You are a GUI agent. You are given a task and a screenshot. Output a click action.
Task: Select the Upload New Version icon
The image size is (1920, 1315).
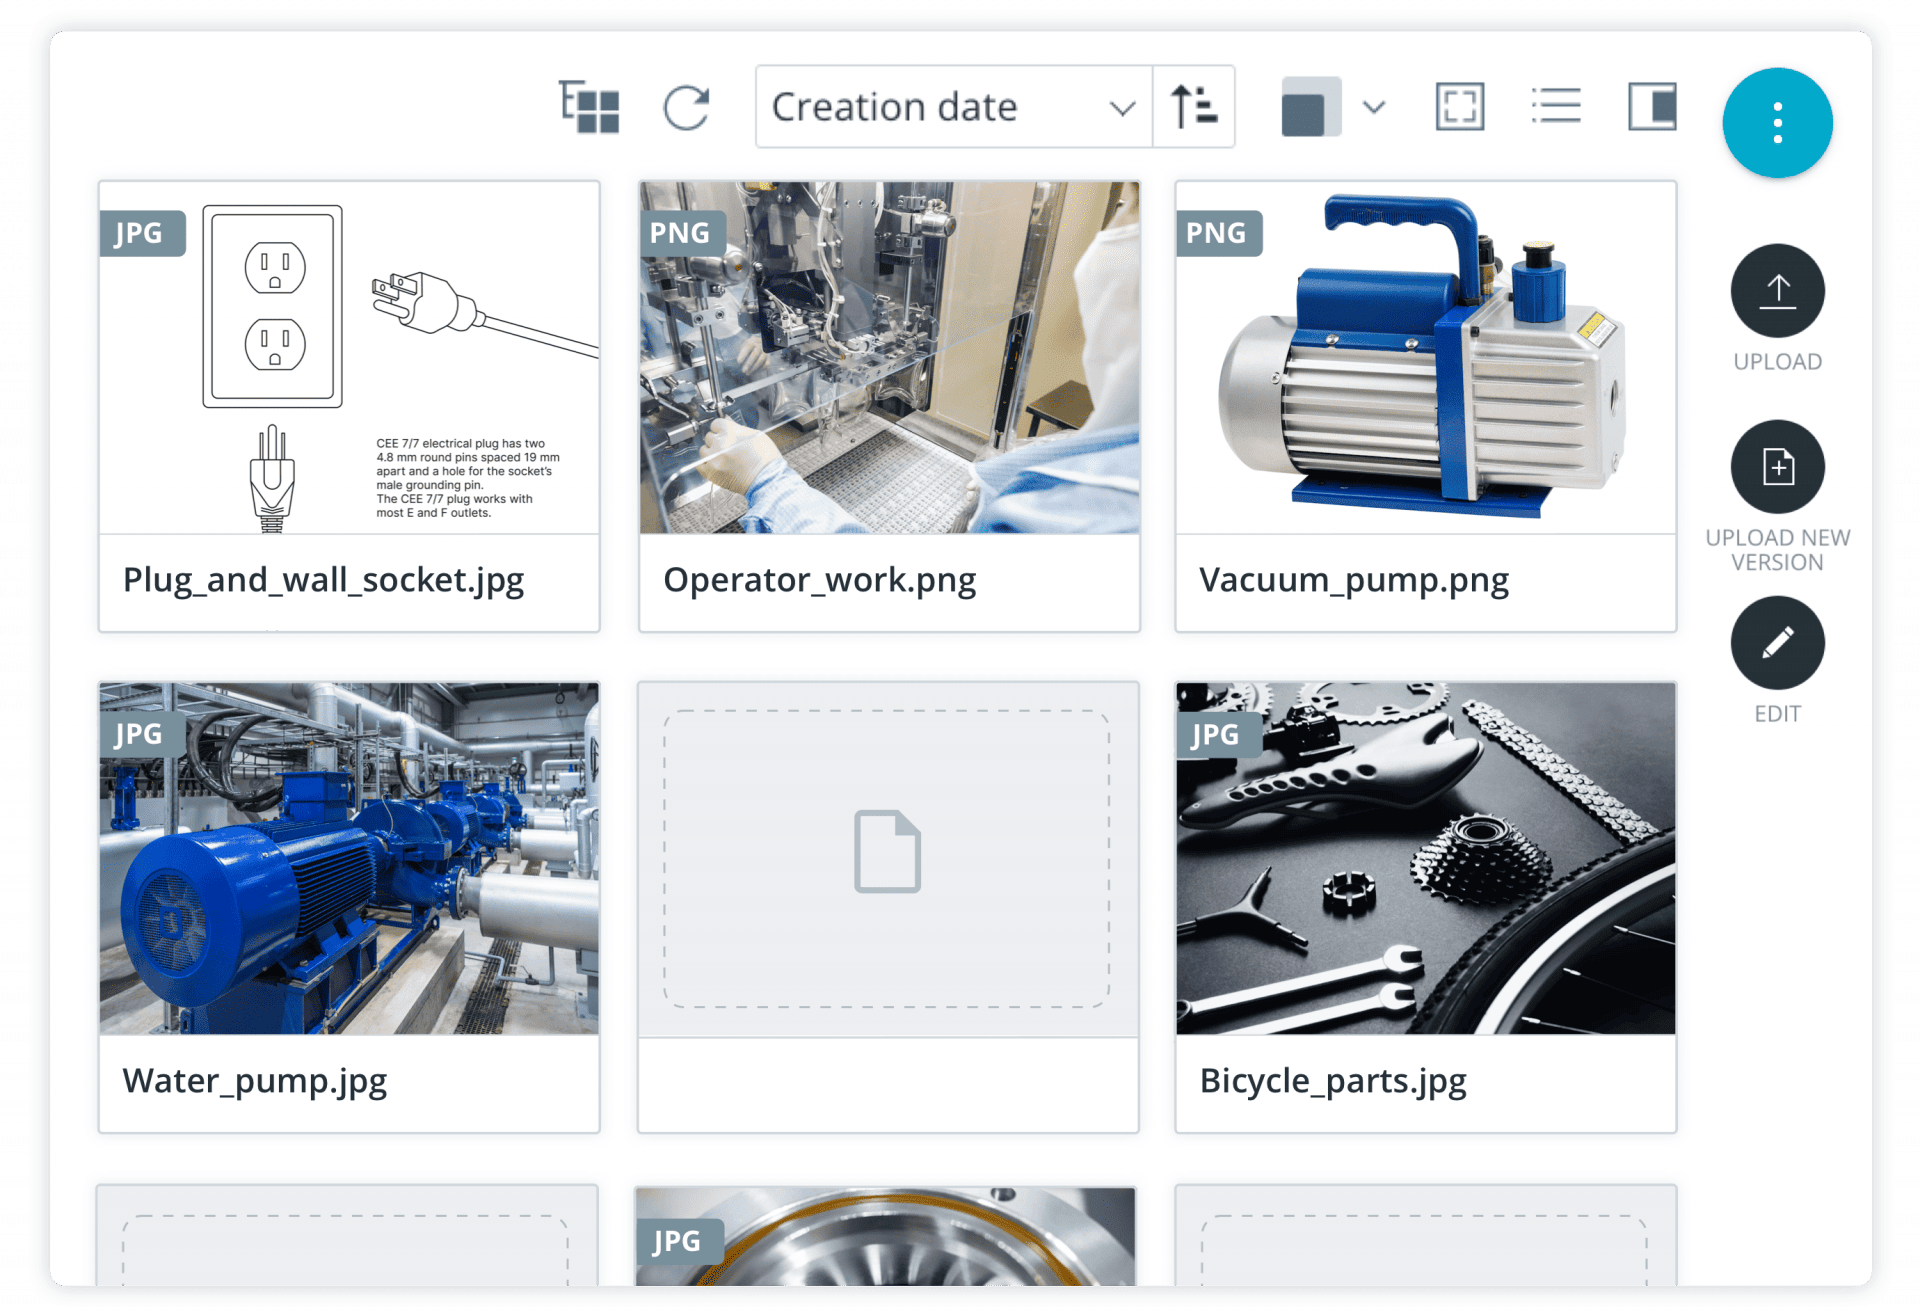(x=1777, y=466)
